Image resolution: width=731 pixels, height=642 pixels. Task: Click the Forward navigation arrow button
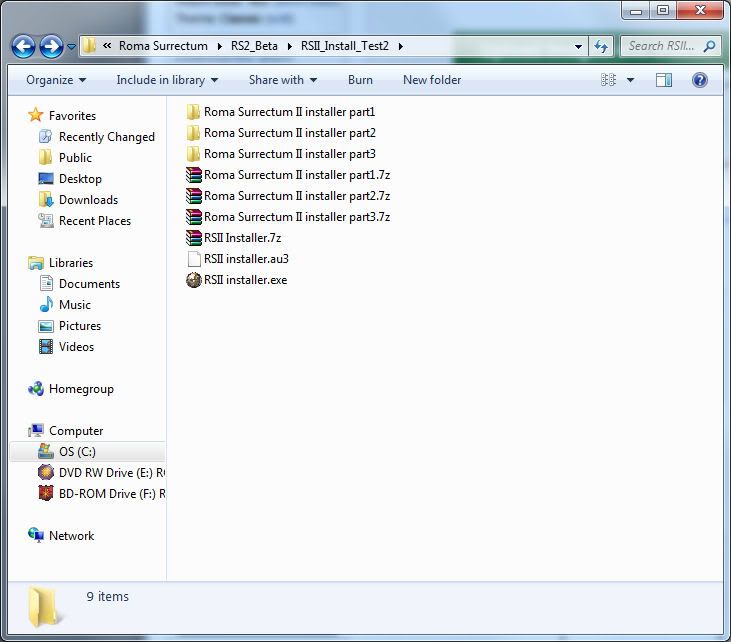click(x=51, y=46)
